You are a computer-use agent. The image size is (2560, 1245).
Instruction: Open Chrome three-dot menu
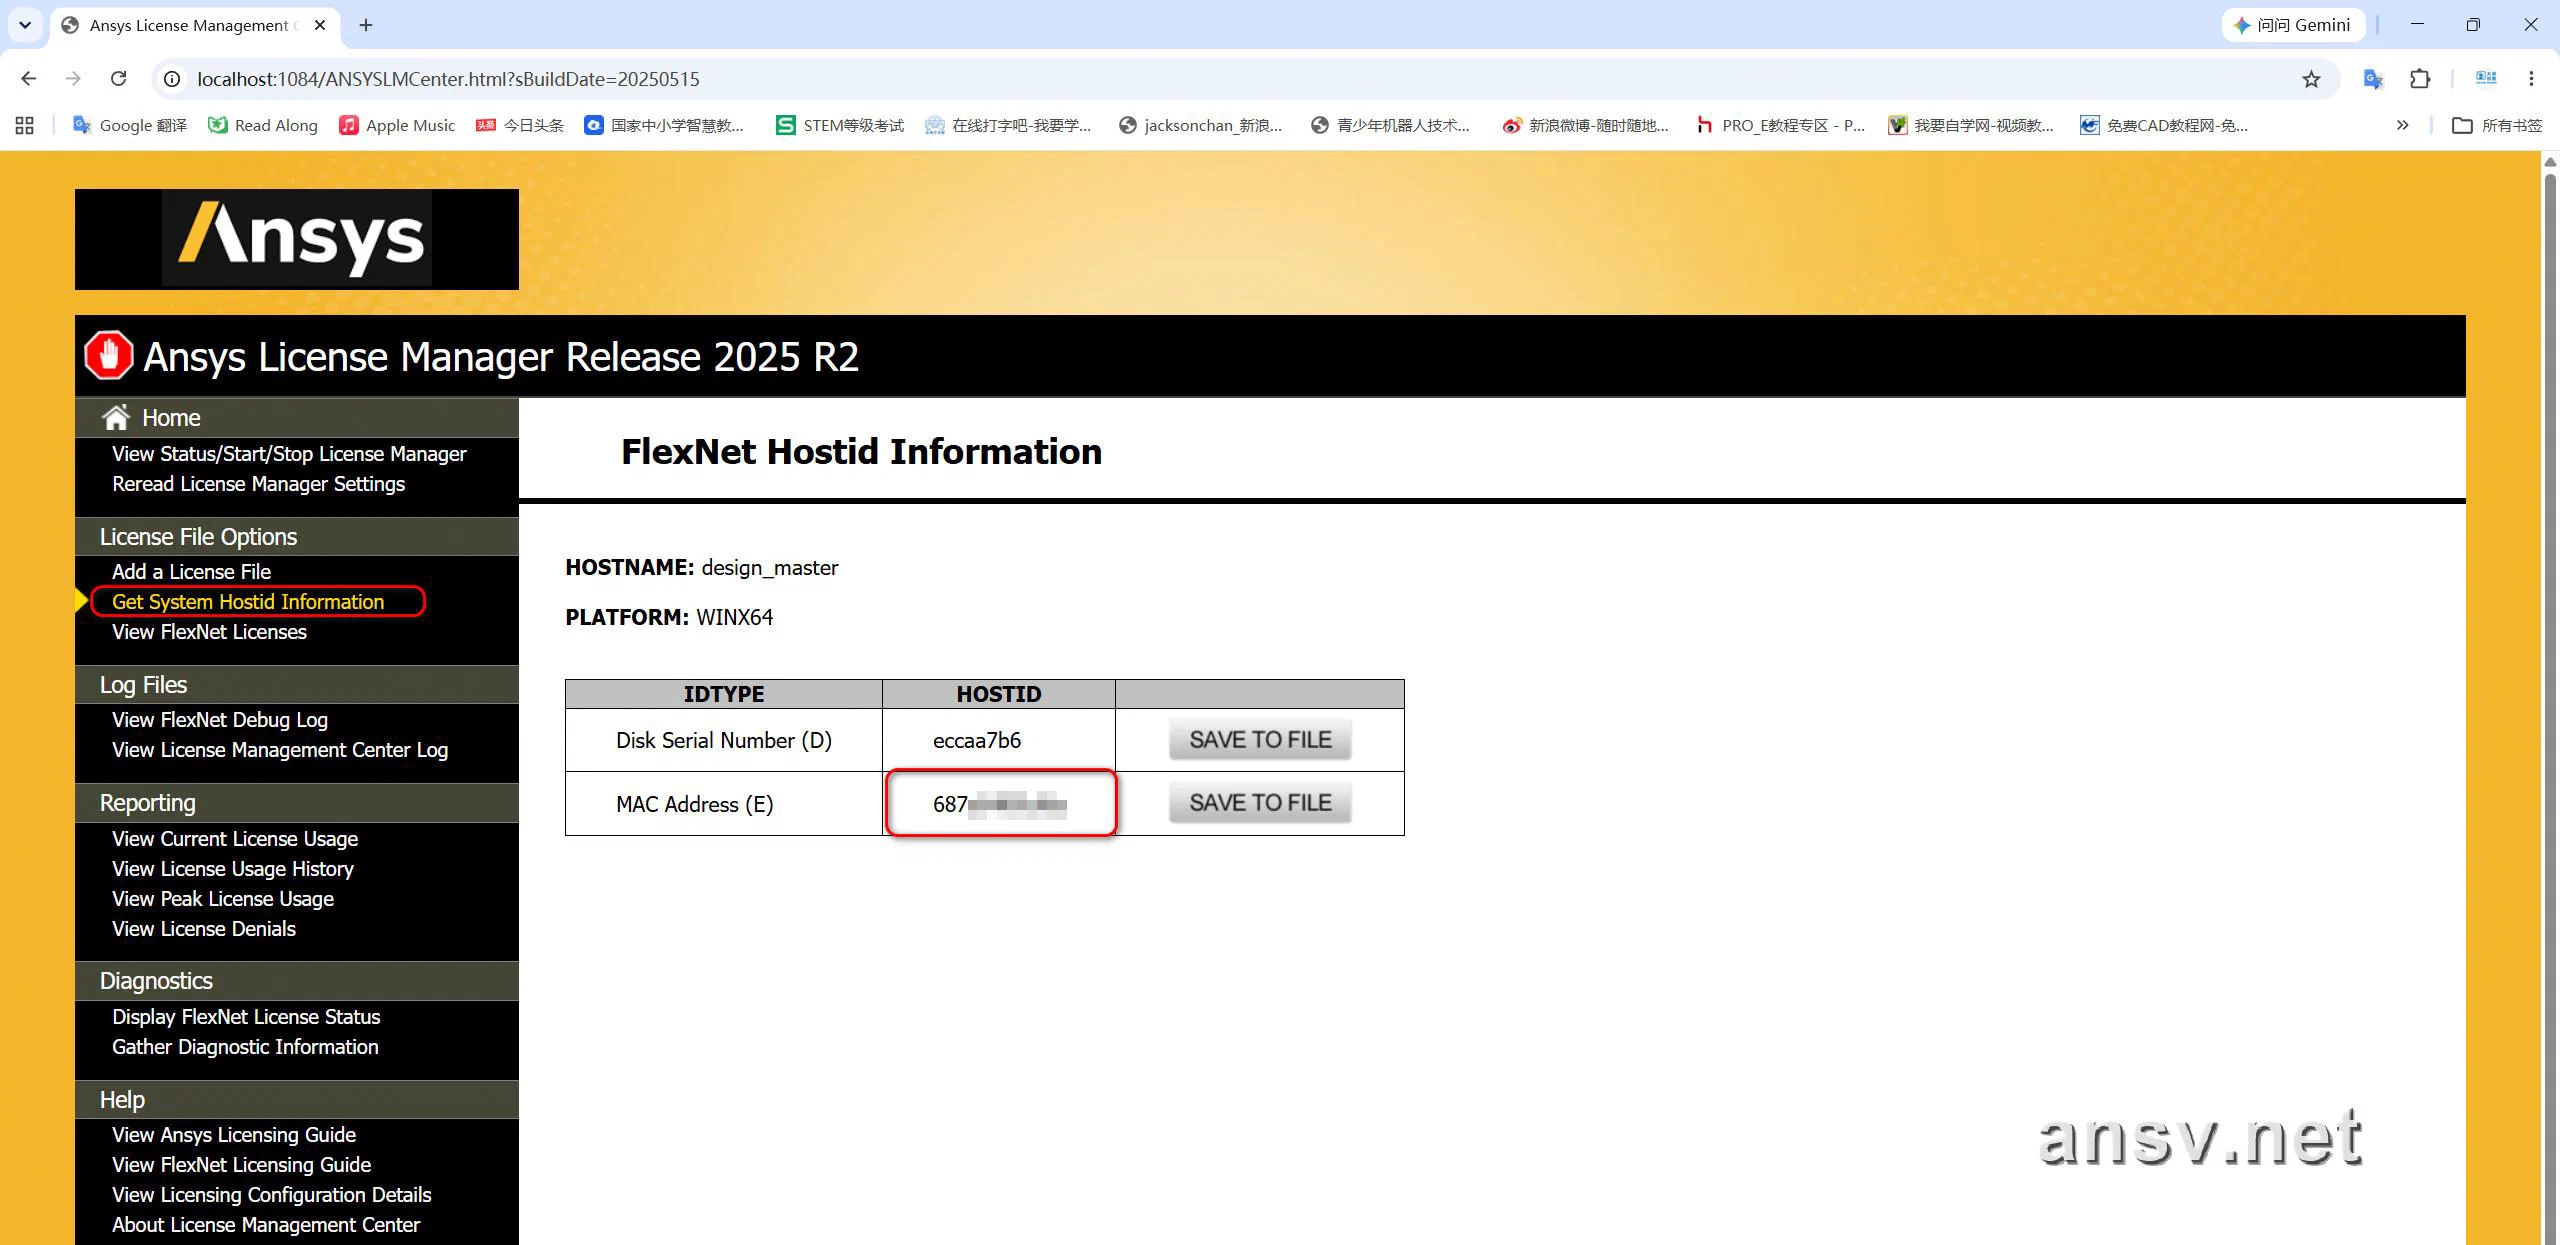click(2531, 79)
